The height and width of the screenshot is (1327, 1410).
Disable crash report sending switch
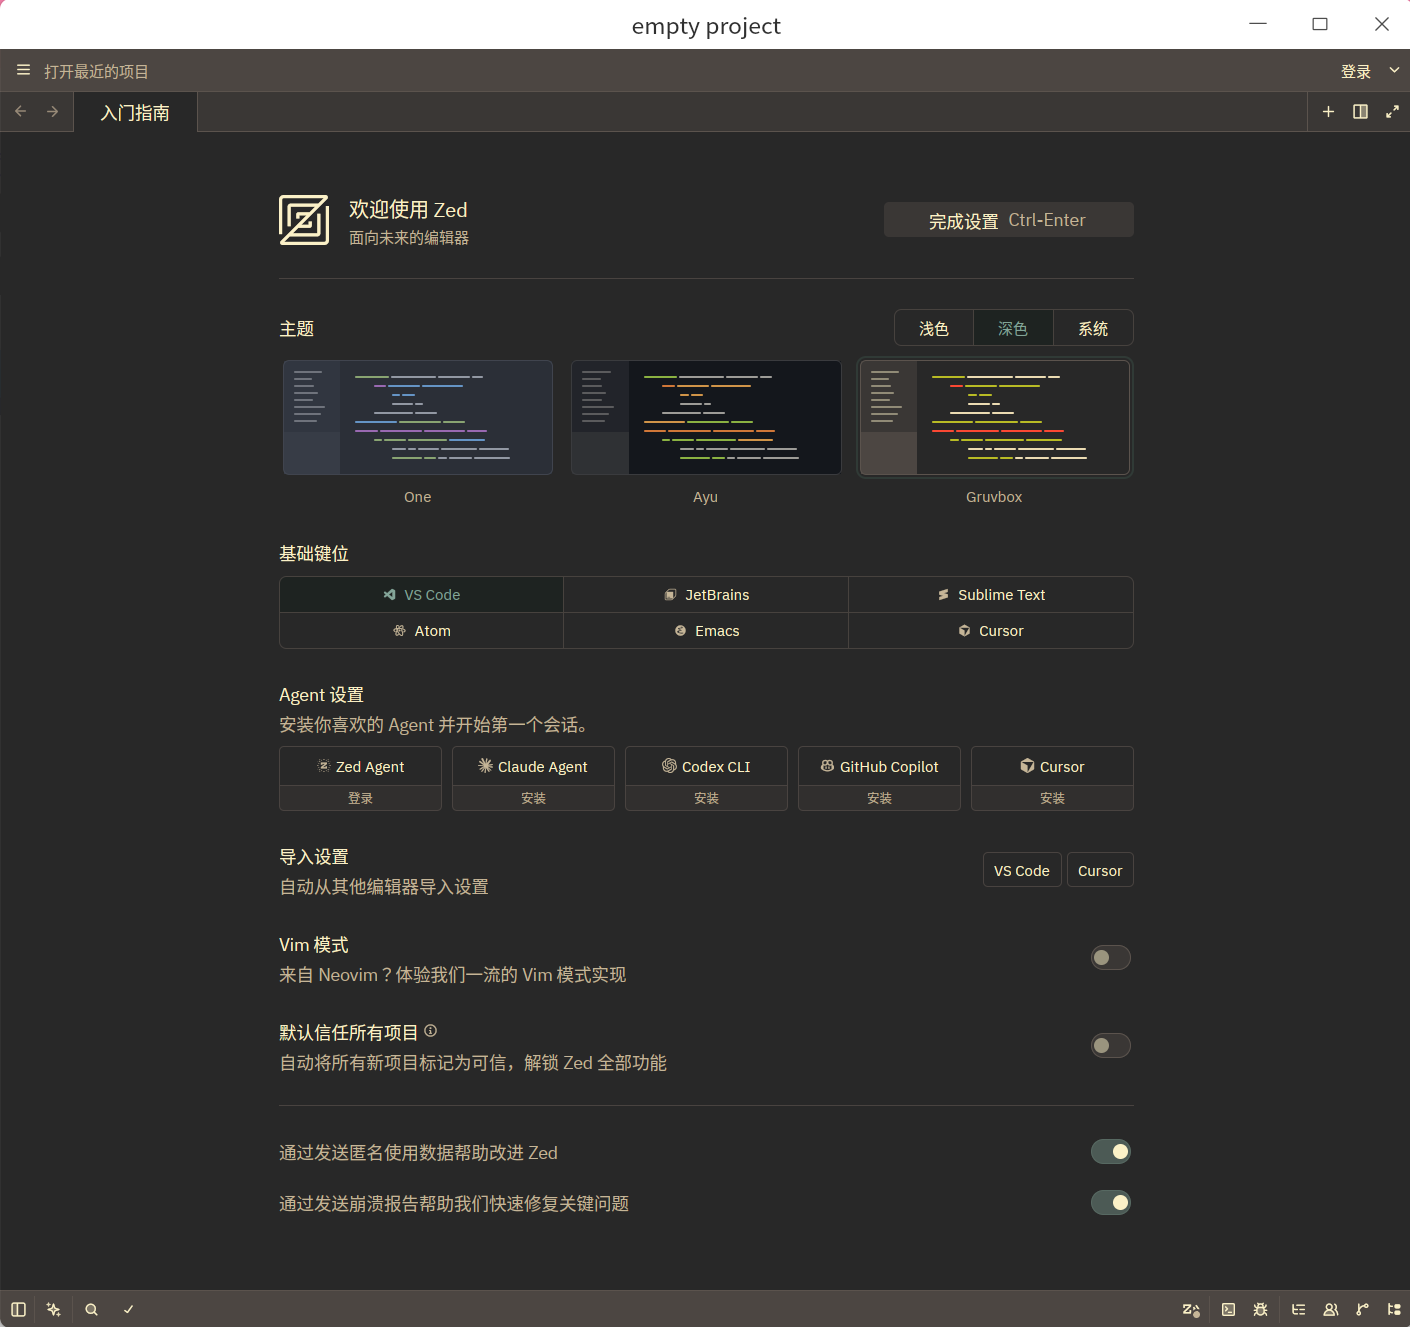click(x=1110, y=1203)
